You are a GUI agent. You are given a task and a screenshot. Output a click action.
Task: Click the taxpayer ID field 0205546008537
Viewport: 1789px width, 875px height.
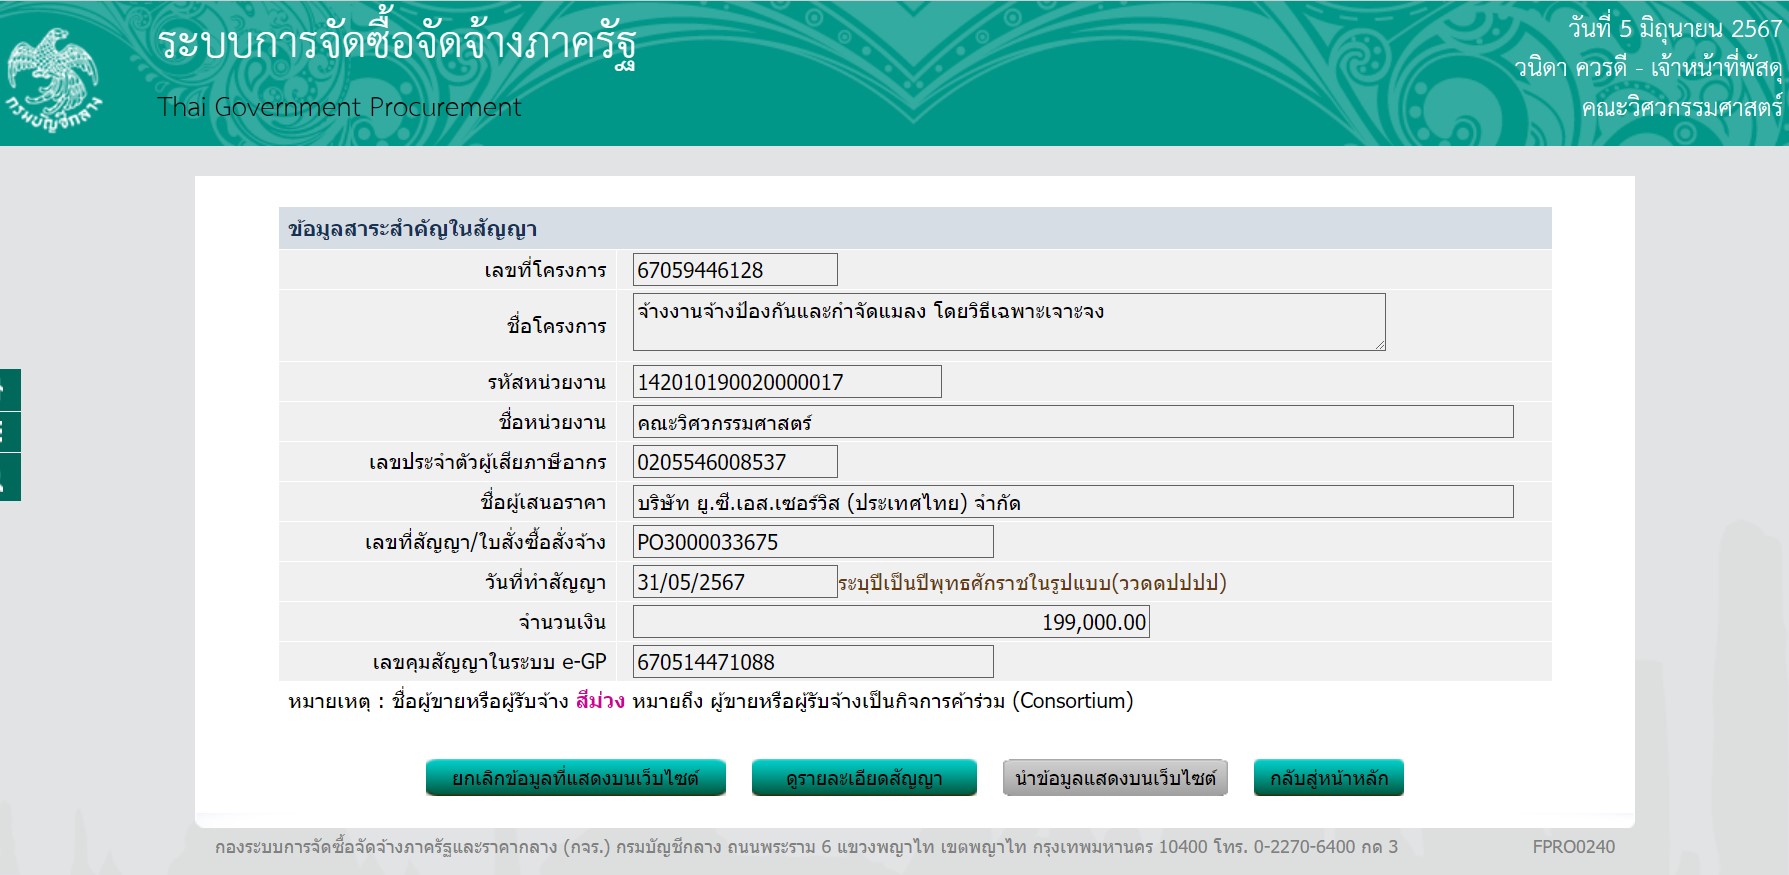(x=735, y=462)
